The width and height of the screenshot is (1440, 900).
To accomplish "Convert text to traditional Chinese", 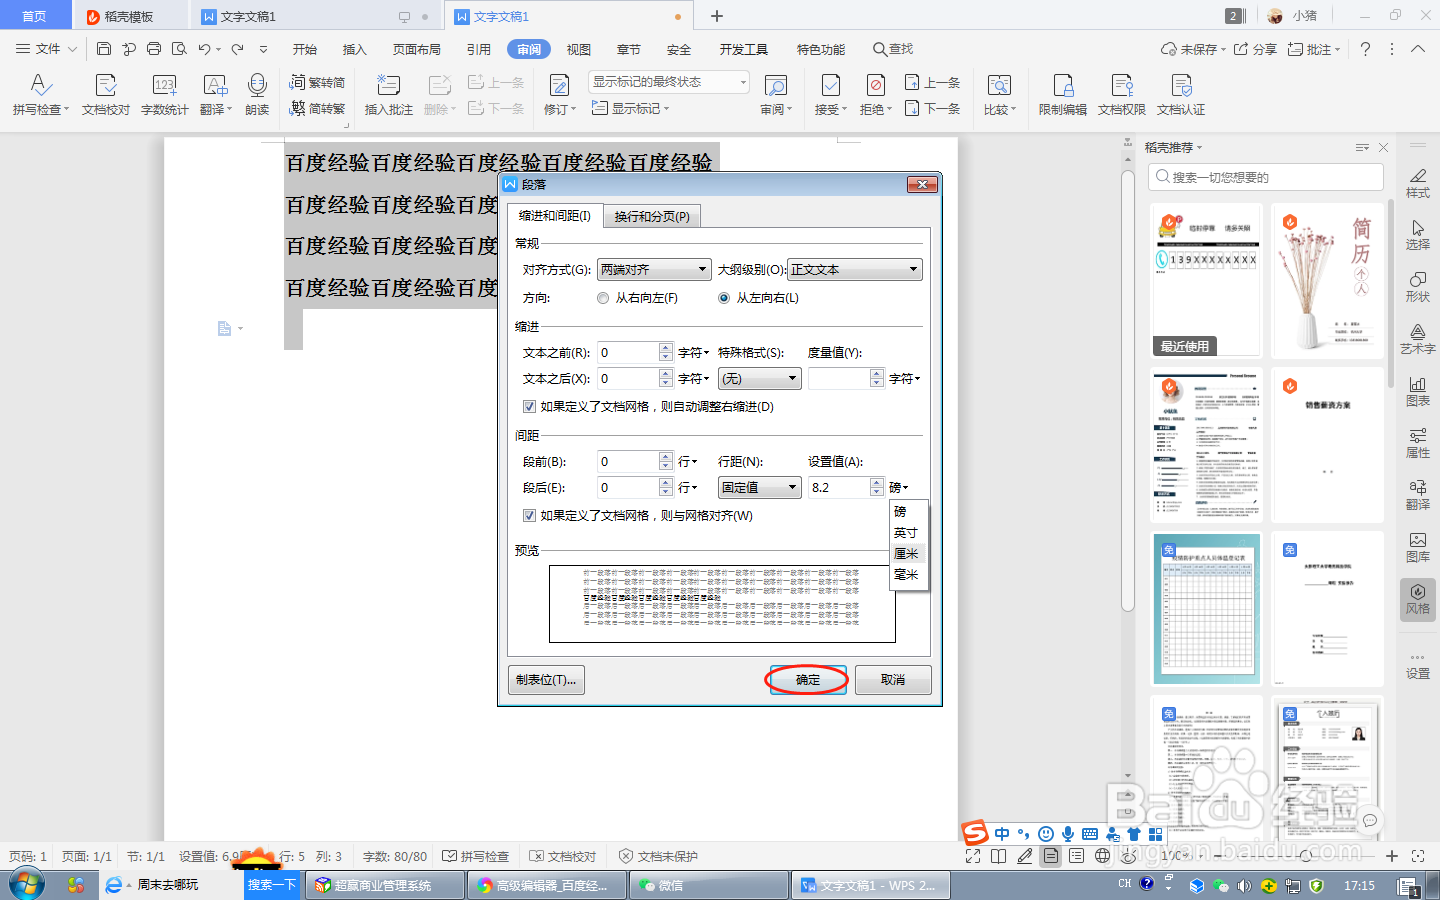I will [x=317, y=82].
